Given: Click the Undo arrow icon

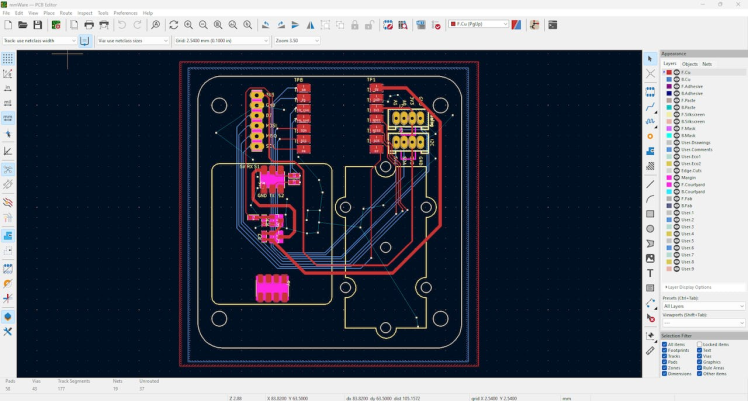Looking at the screenshot, I should 123,24.
